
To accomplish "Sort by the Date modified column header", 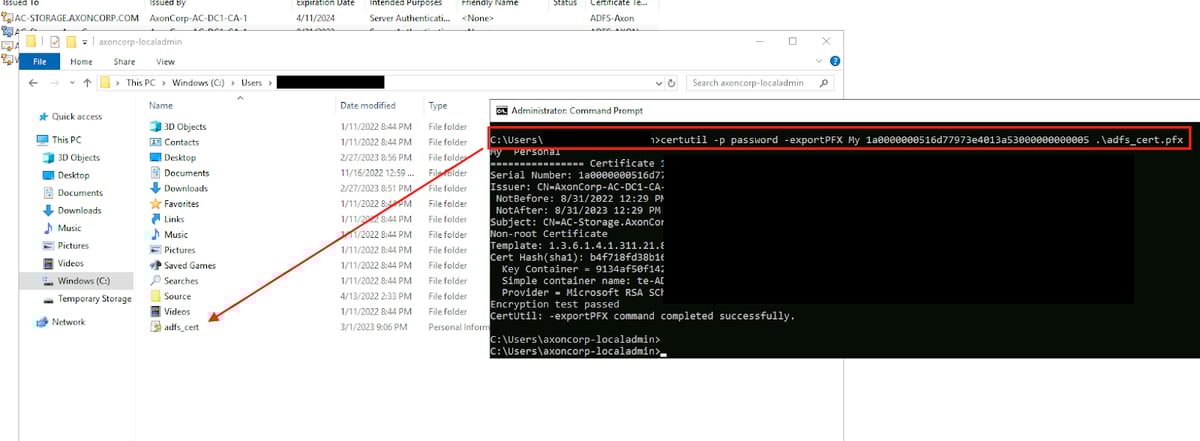I will [368, 105].
